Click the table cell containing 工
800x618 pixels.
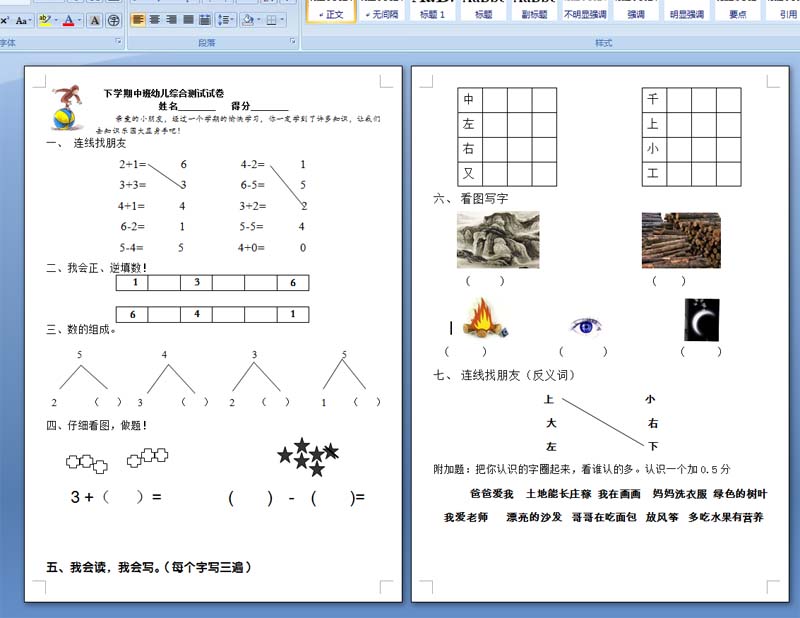654,174
